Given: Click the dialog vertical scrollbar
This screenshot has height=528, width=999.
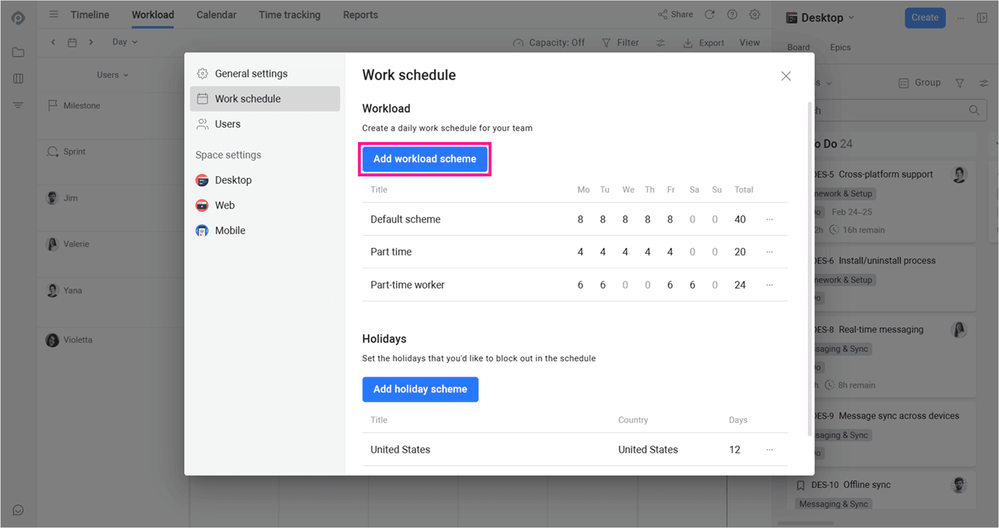Looking at the screenshot, I should click(x=810, y=268).
